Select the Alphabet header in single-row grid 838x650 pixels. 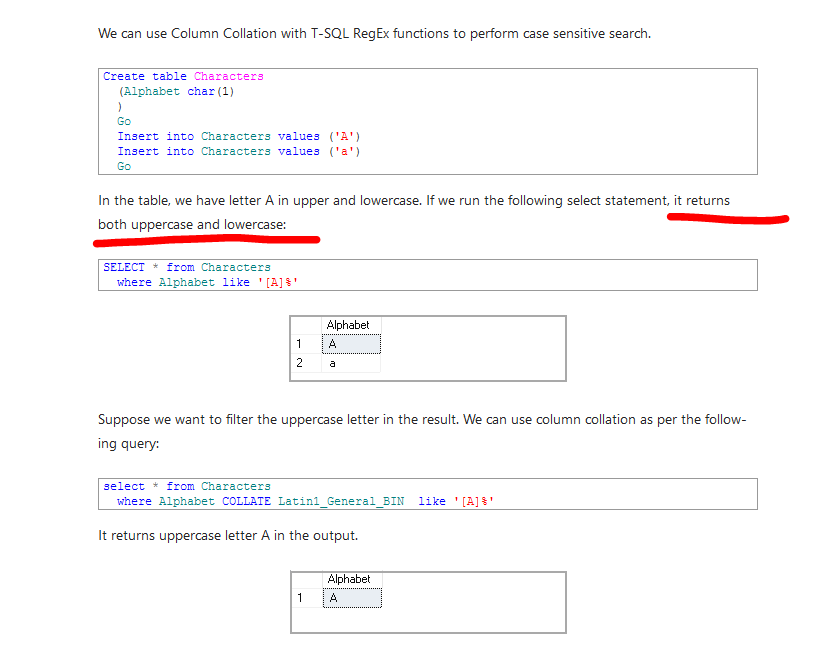tap(348, 579)
